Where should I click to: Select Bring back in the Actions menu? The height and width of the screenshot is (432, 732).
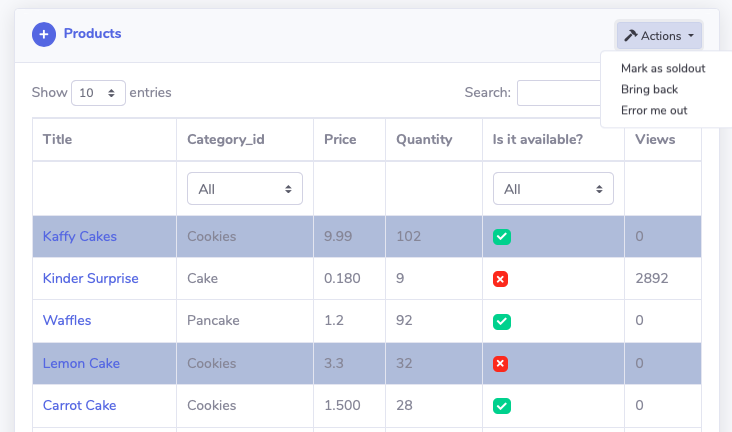click(649, 90)
